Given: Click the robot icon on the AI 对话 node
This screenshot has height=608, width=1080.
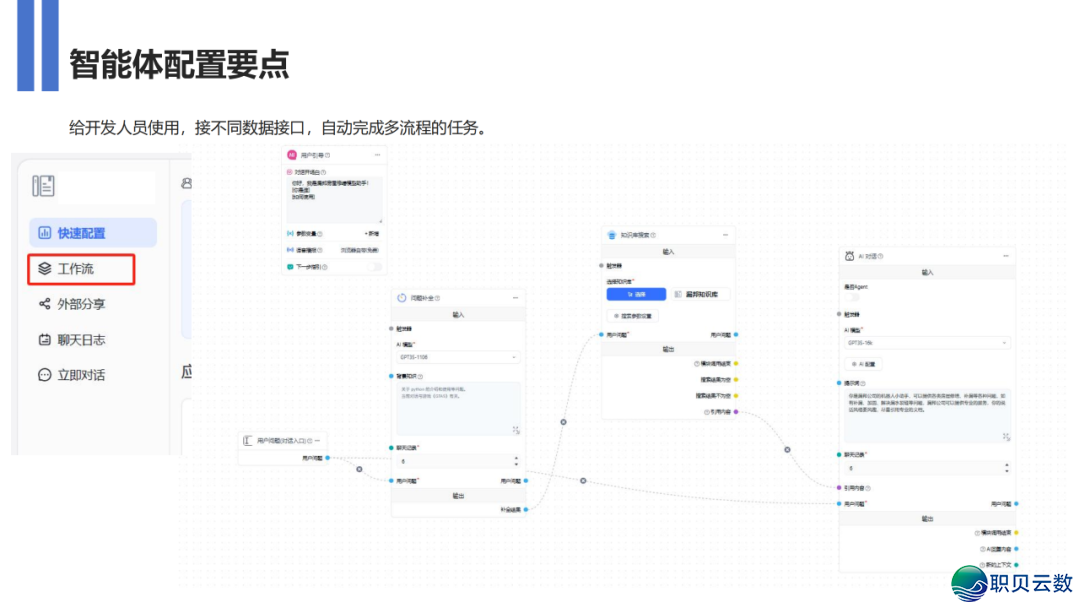Looking at the screenshot, I should click(849, 255).
